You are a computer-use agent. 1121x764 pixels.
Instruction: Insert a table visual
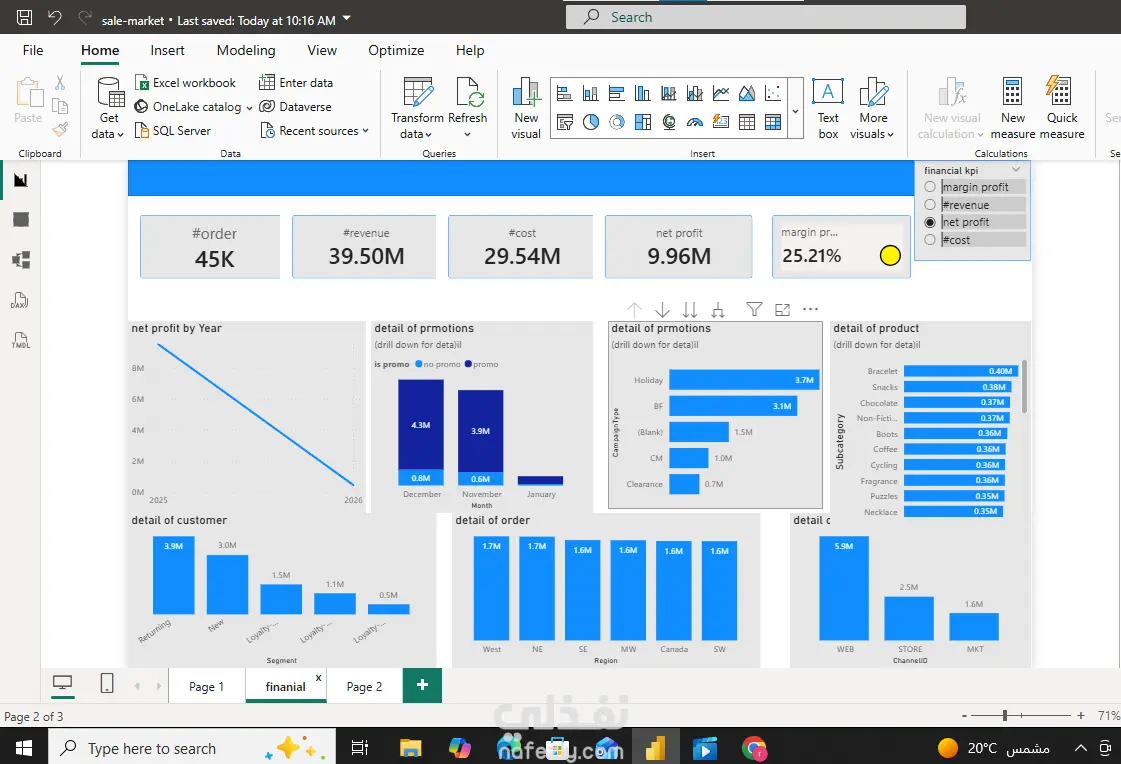click(747, 122)
